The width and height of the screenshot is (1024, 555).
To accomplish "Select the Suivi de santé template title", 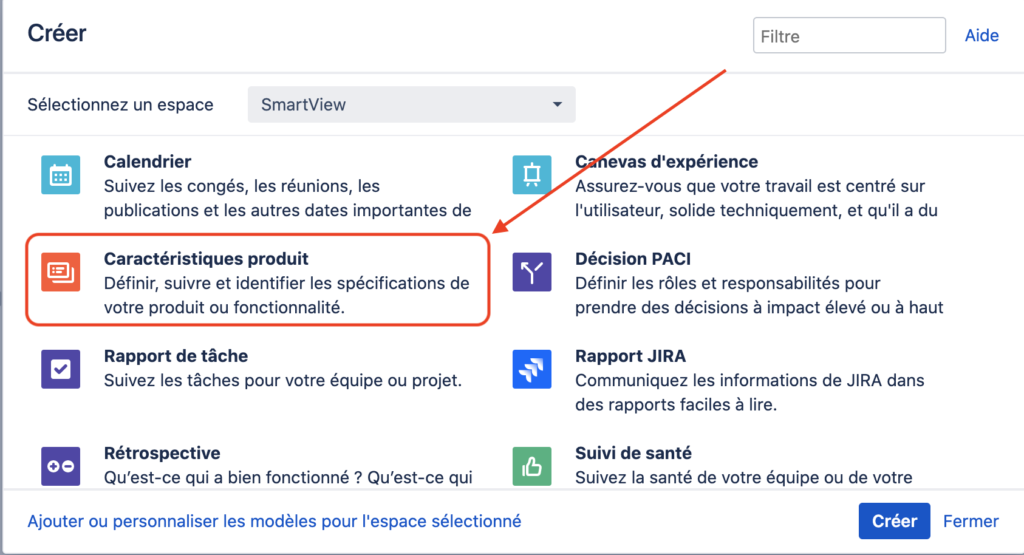I will click(x=633, y=453).
